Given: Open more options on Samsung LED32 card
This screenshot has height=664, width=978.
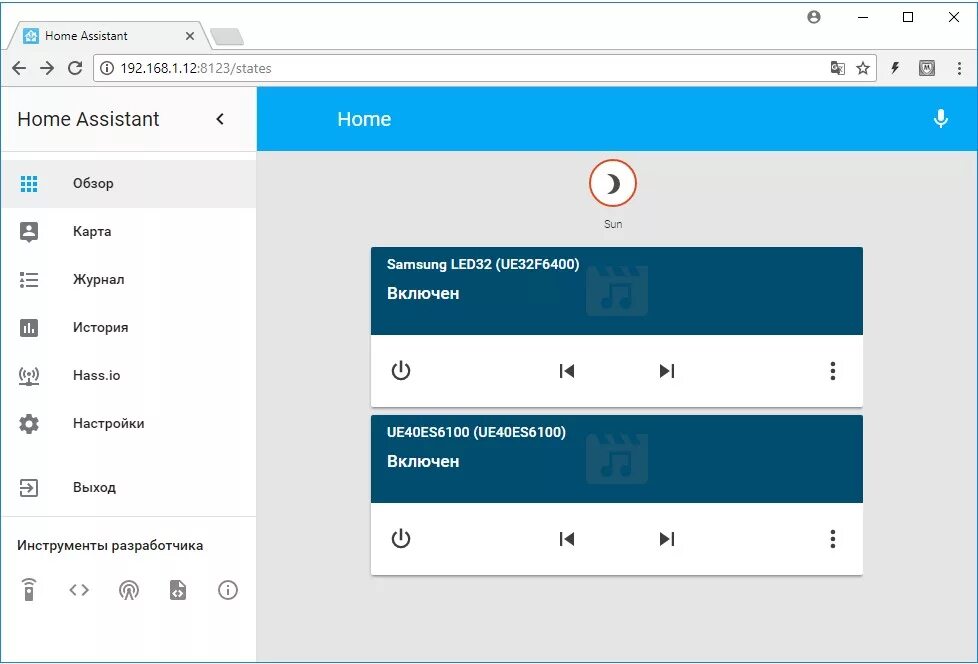Looking at the screenshot, I should pyautogui.click(x=833, y=371).
